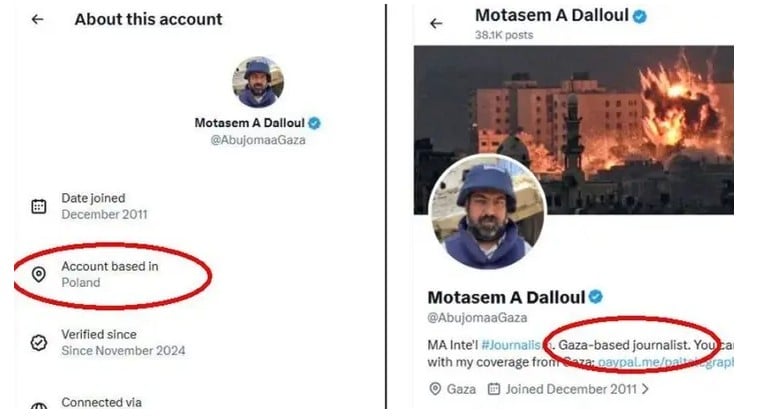Click the location pin beside Account based in
The width and height of the screenshot is (771, 420).
[x=39, y=274]
